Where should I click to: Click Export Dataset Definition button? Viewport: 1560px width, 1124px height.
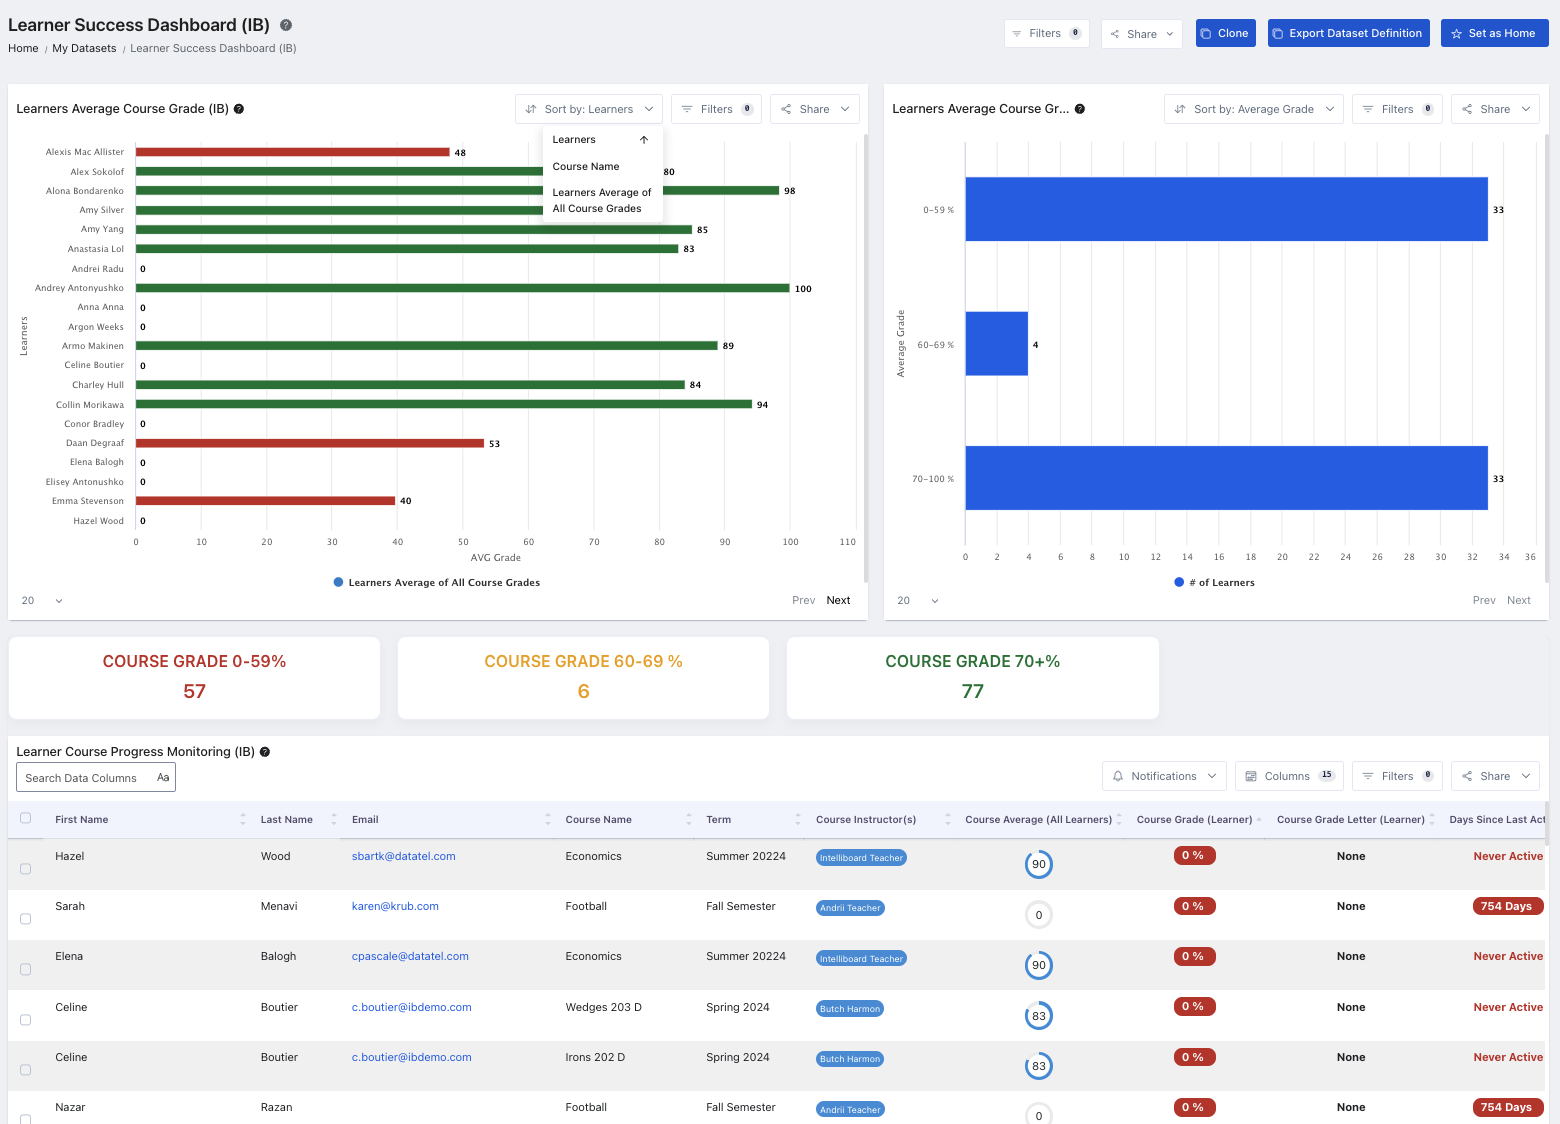[x=1348, y=33]
